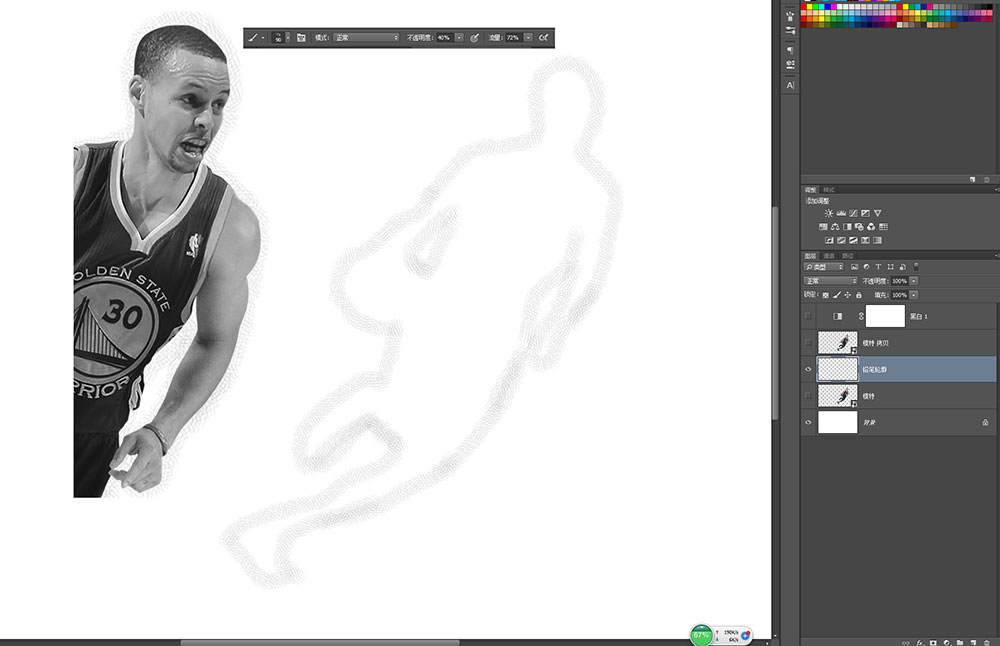Show the Black & White 1 adjustment layer
1000x646 pixels.
(x=808, y=316)
